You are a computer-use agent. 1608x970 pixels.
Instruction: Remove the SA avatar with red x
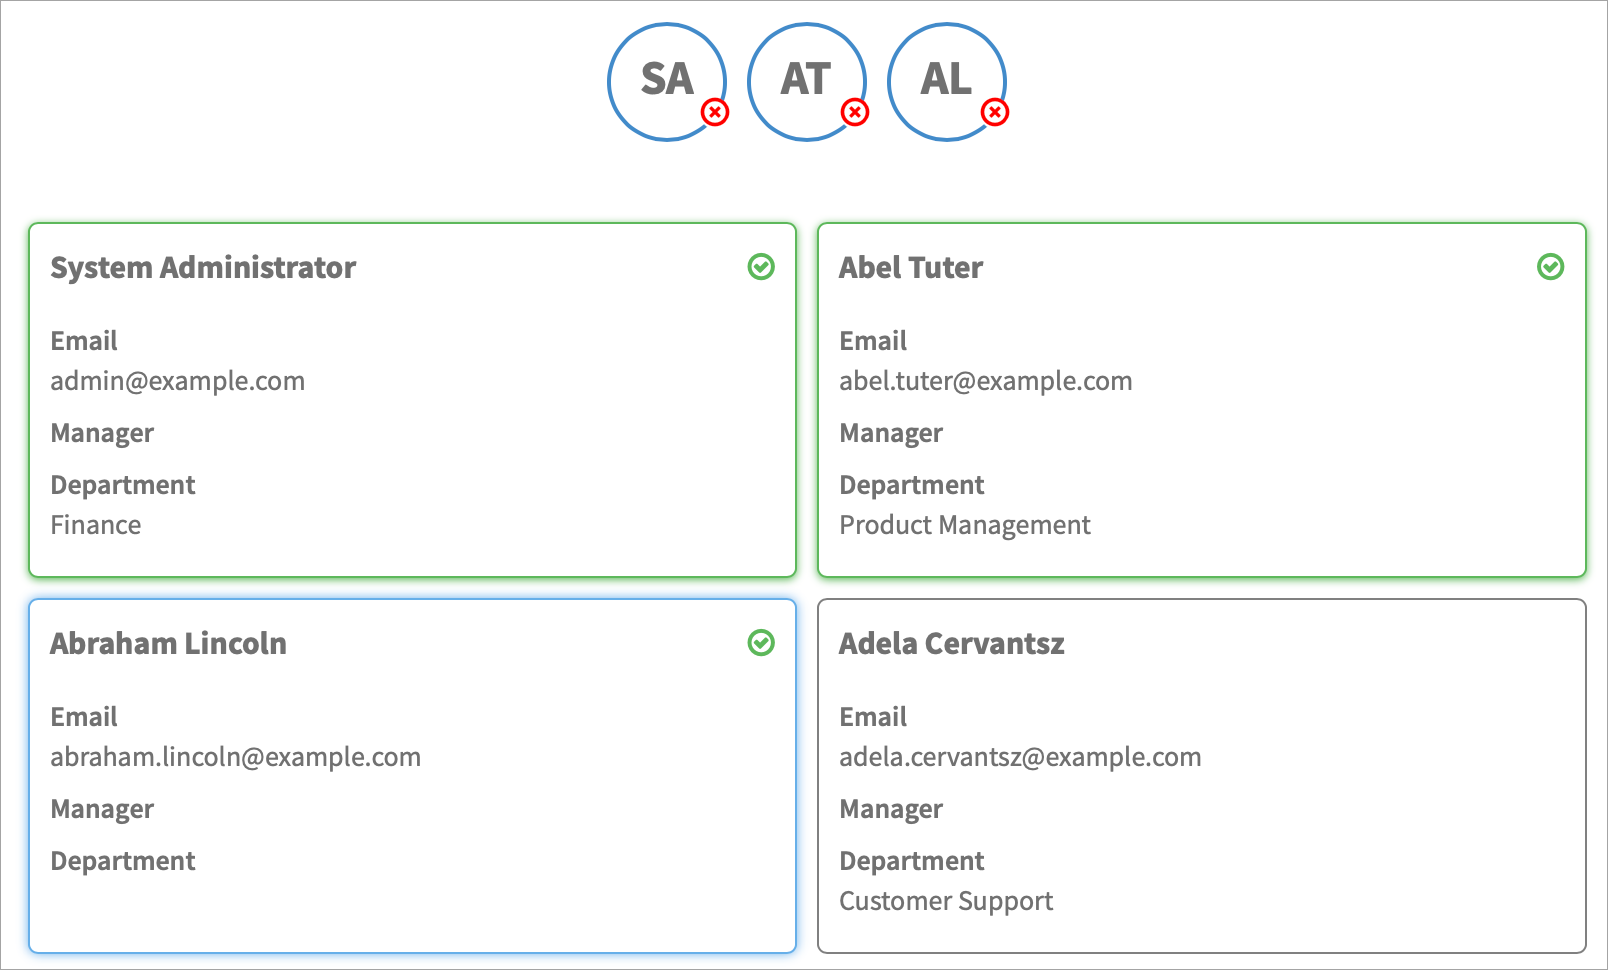(x=715, y=112)
